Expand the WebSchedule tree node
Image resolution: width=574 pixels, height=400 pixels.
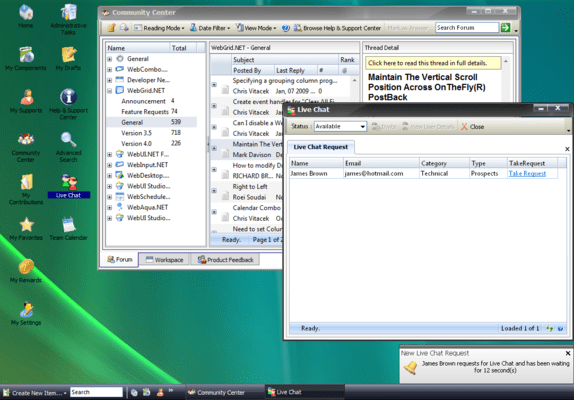[109, 197]
